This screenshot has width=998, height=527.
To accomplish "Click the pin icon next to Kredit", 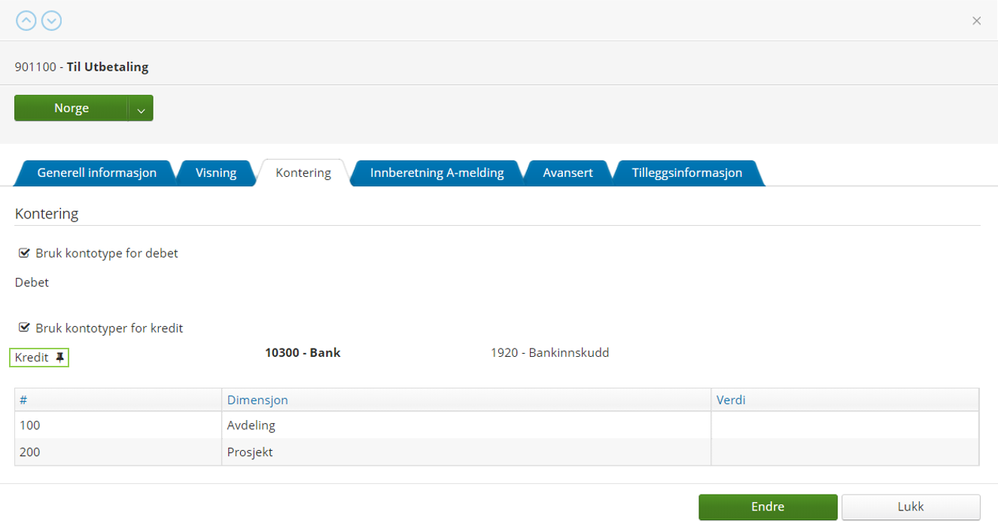I will pos(60,357).
